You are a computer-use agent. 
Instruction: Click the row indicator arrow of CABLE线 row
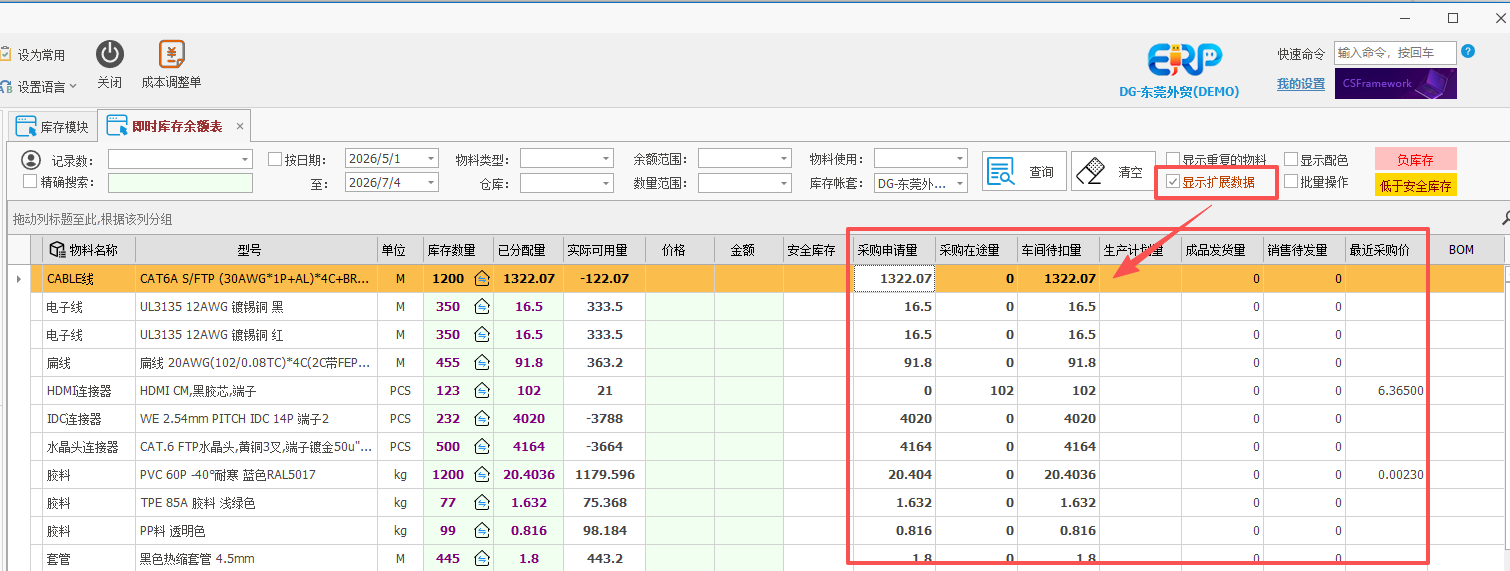click(19, 278)
